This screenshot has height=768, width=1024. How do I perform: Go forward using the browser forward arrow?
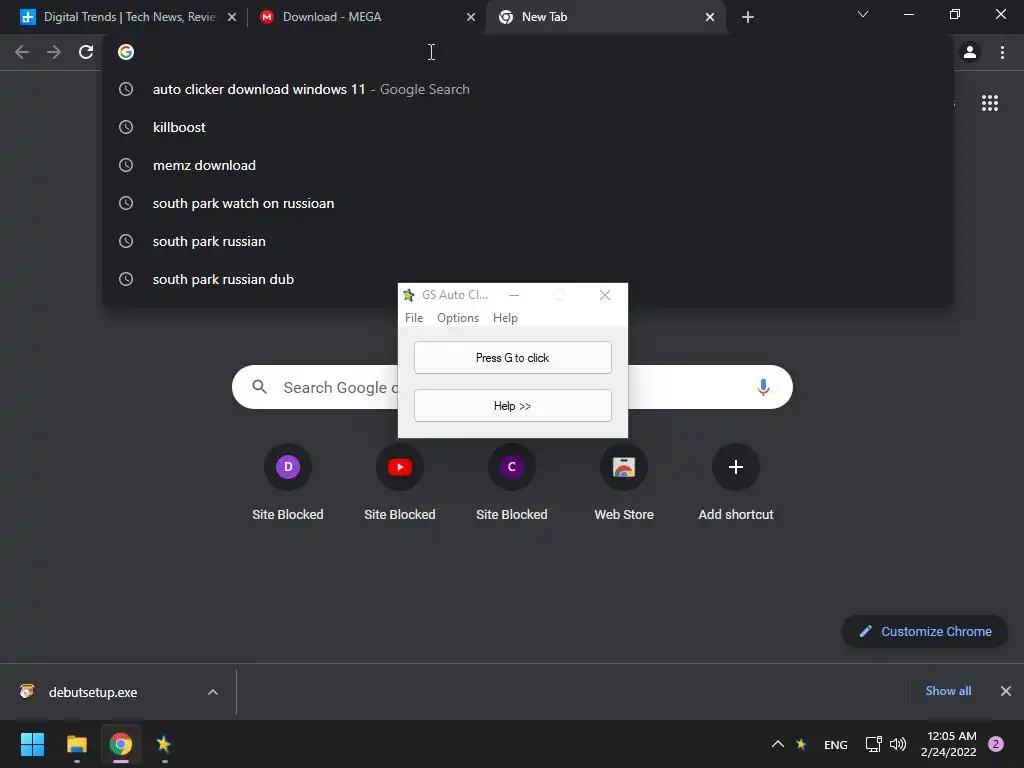pos(54,52)
